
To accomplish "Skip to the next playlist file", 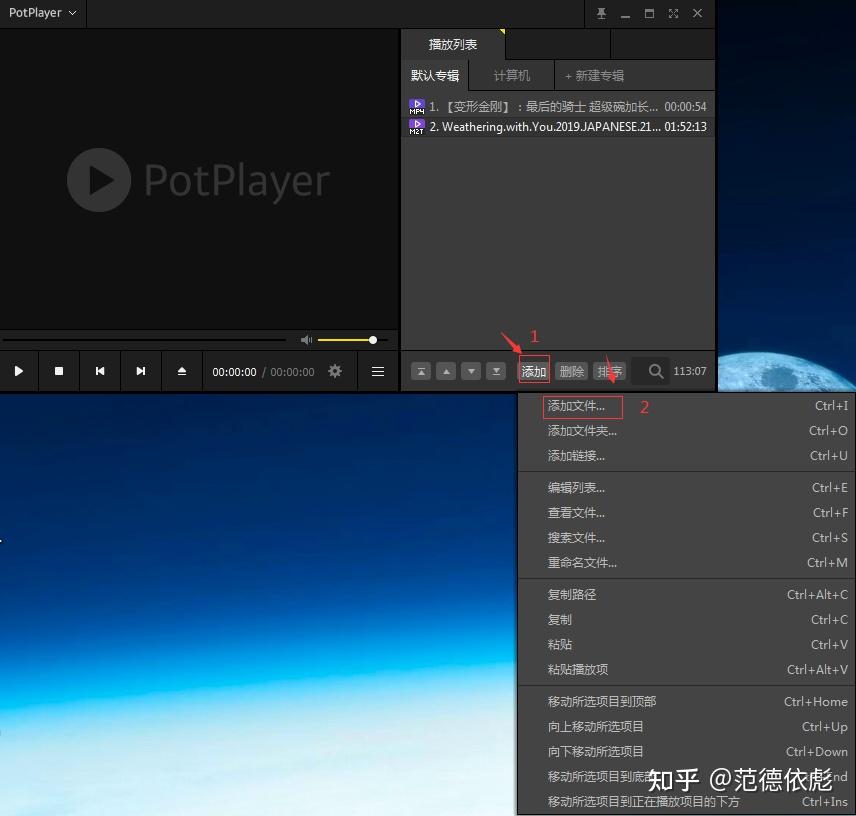I will tap(140, 371).
